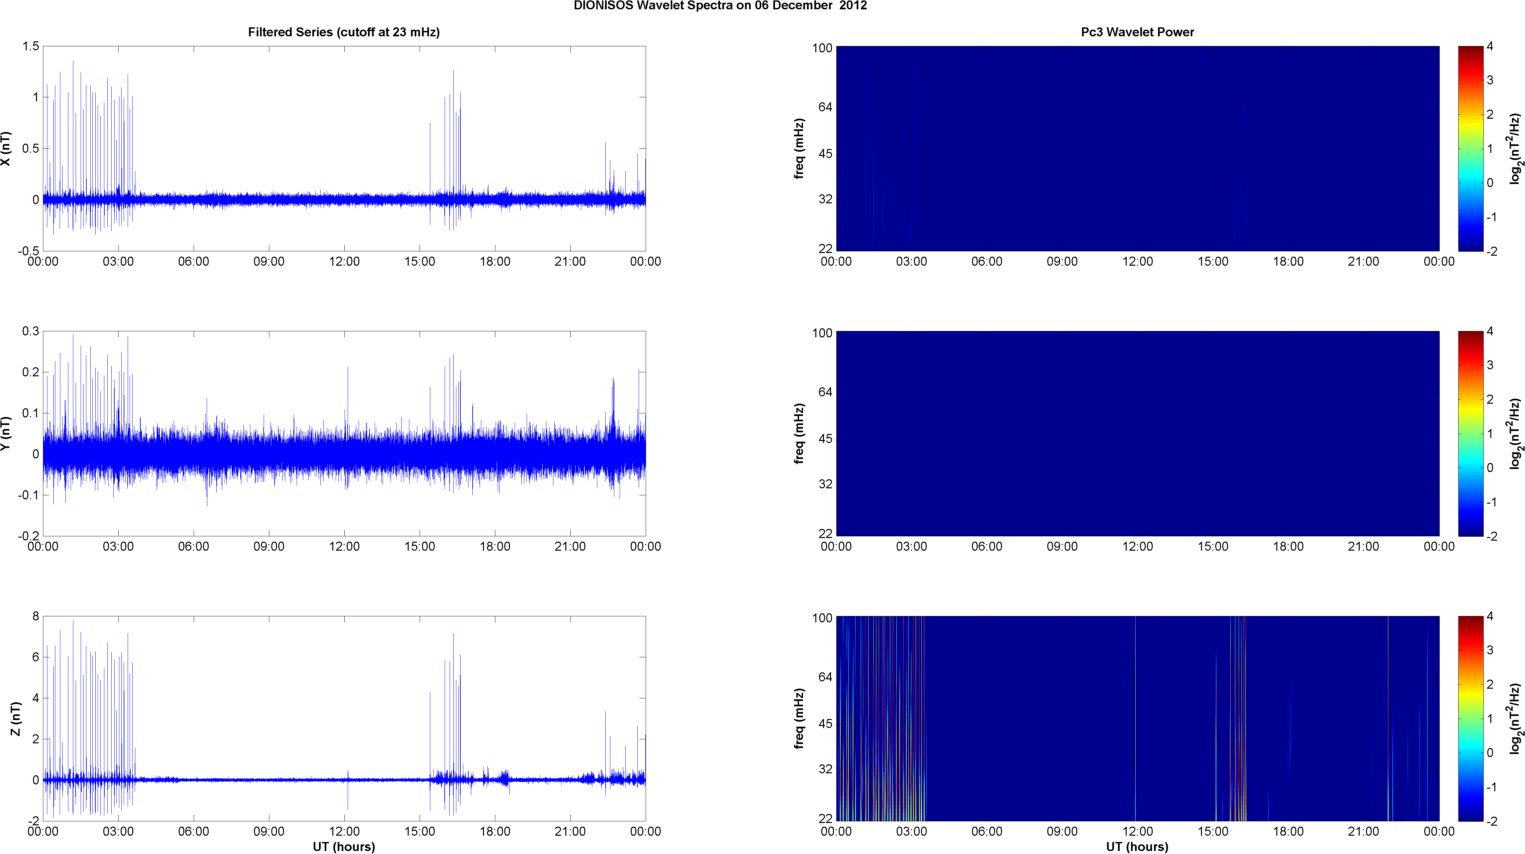Click the '03:00' time tick under the Z series plot
The image size is (1525, 854).
[x=118, y=832]
